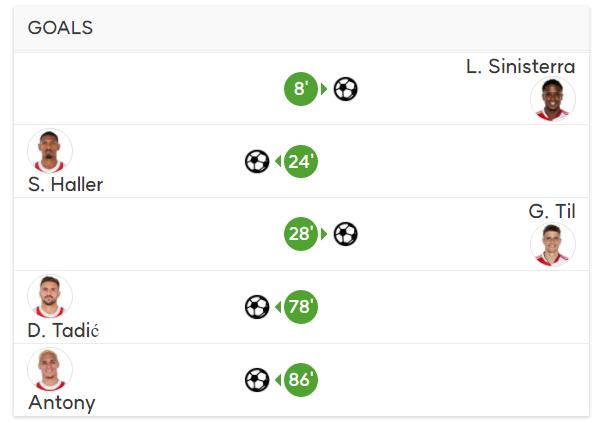Screen dimensions: 602x423
Task: Select the green 8' minute badge
Action: [301, 89]
